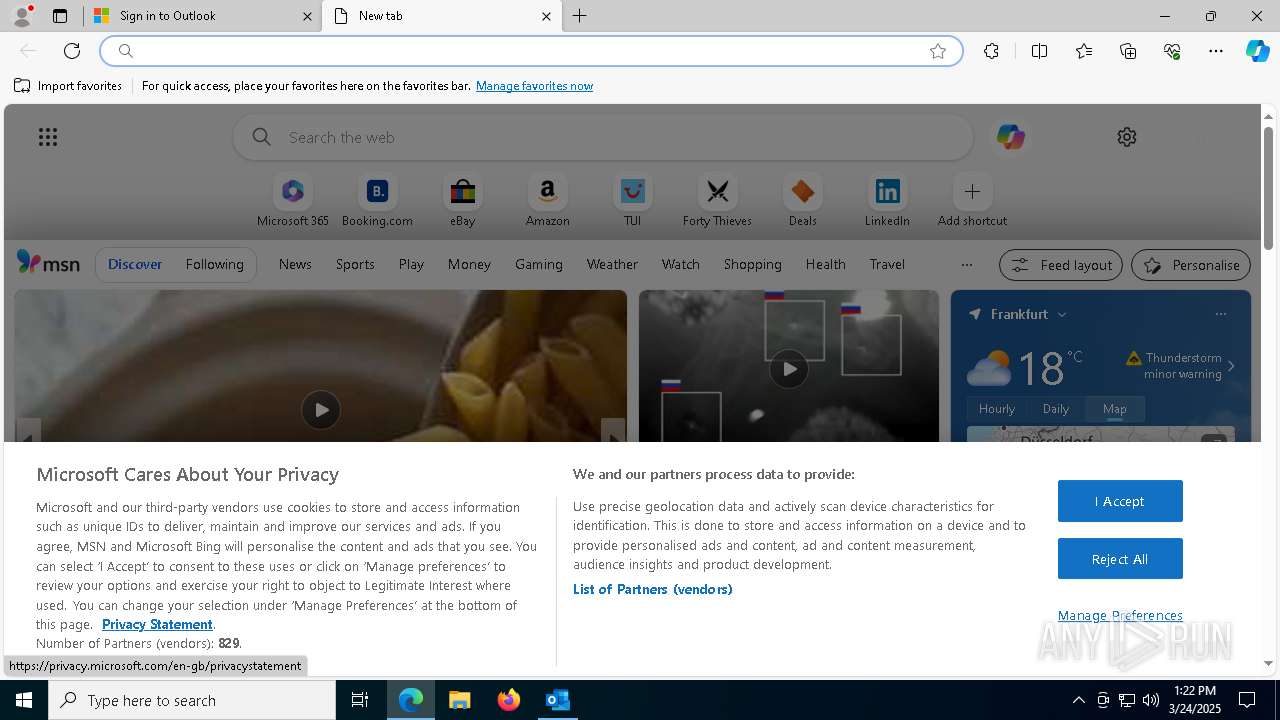The height and width of the screenshot is (720, 1280).
Task: Open eBay shortcut
Action: coord(462,201)
